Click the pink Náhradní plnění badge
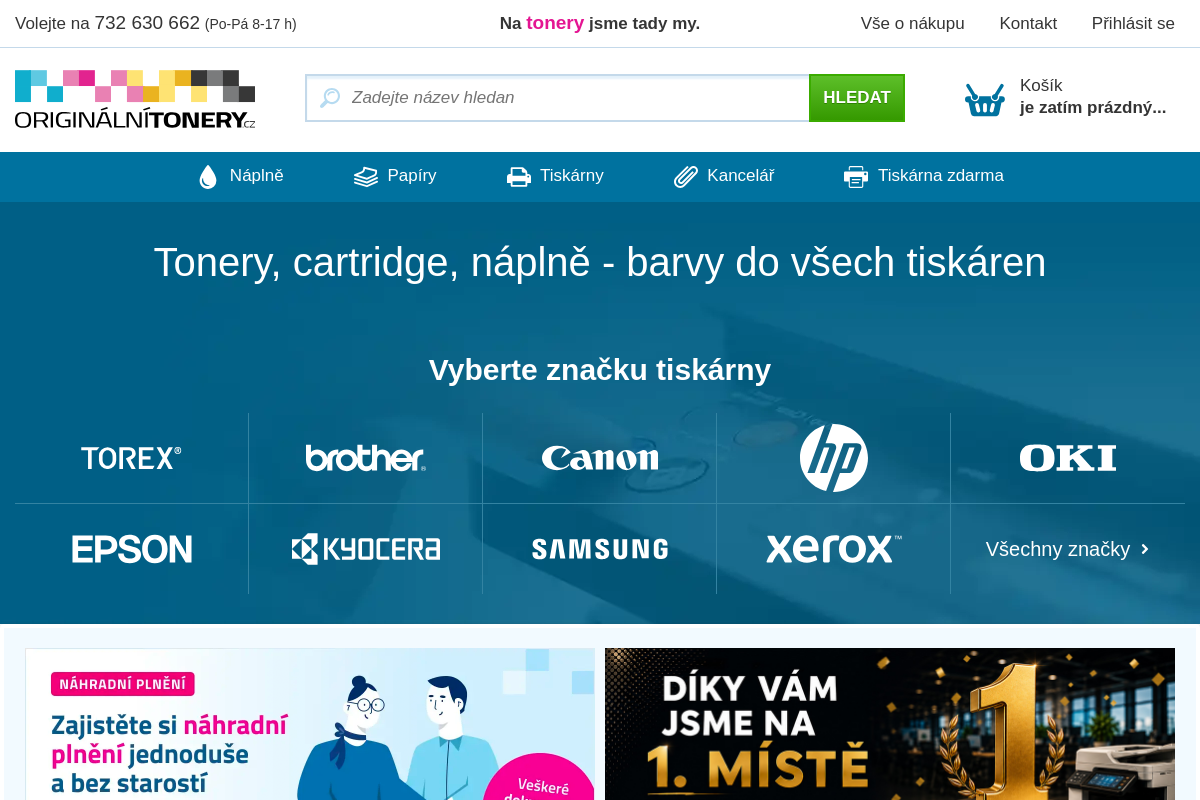The height and width of the screenshot is (800, 1200). [123, 684]
